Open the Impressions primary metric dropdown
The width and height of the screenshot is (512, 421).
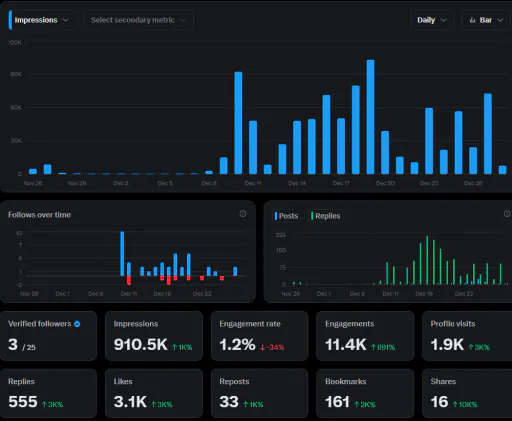point(41,20)
